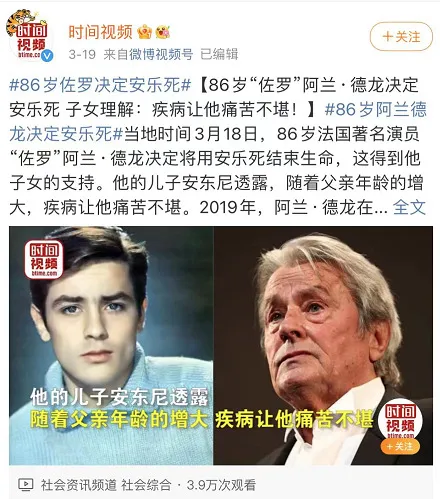Expand the full post with 全文
This screenshot has height=499, width=440.
pos(409,207)
